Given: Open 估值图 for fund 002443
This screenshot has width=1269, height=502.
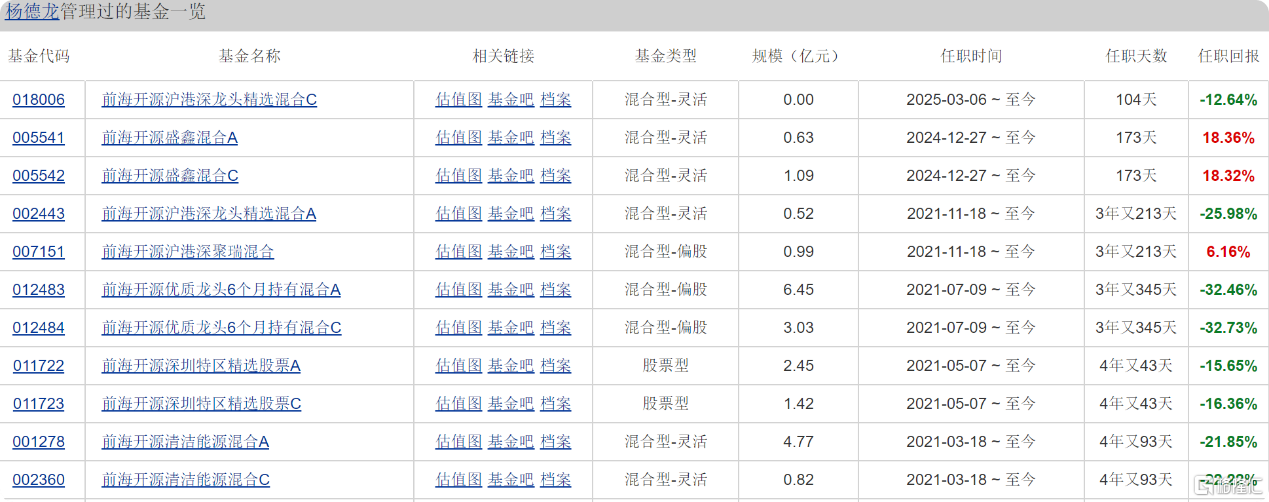Looking at the screenshot, I should coord(459,214).
